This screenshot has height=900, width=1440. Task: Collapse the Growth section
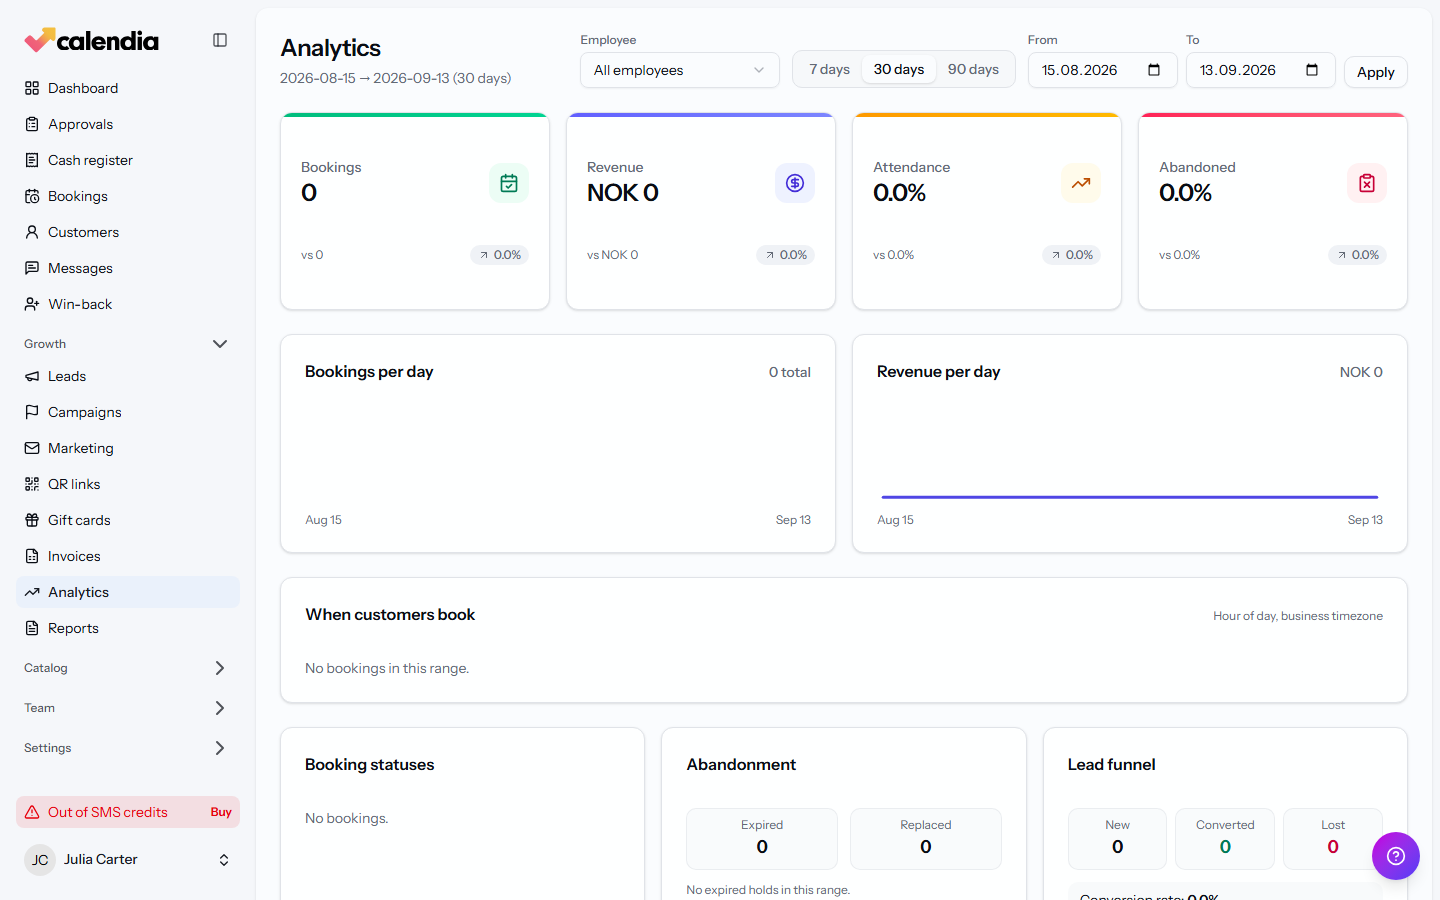coord(128,344)
